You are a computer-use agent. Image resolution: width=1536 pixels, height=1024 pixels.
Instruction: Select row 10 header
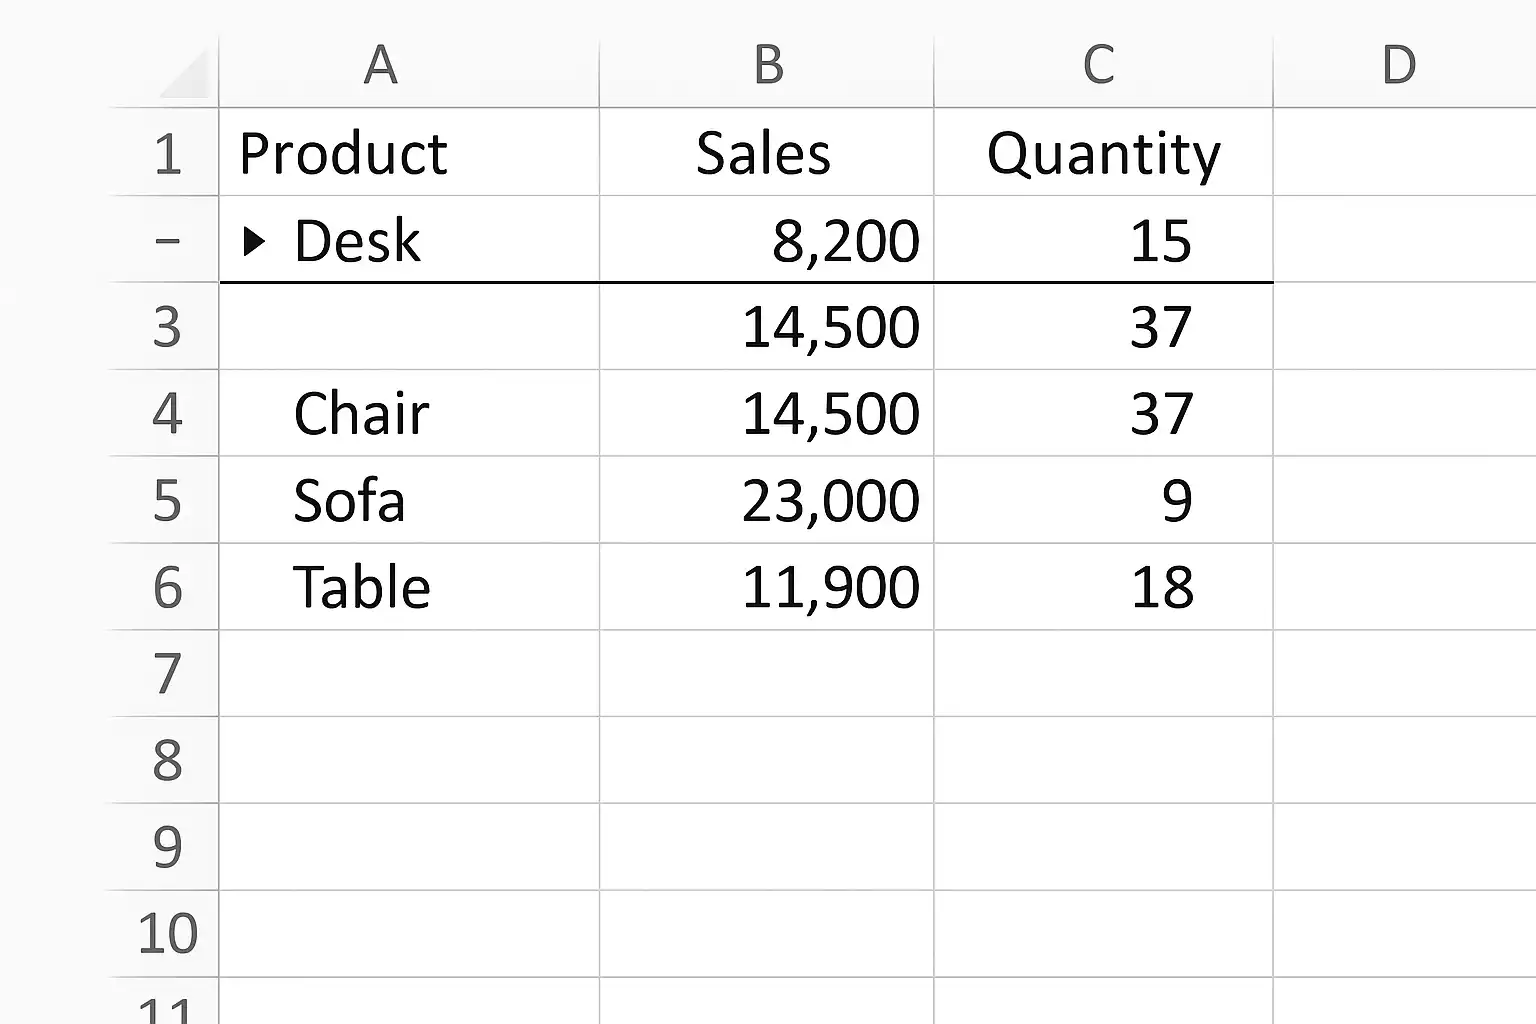[x=168, y=933]
